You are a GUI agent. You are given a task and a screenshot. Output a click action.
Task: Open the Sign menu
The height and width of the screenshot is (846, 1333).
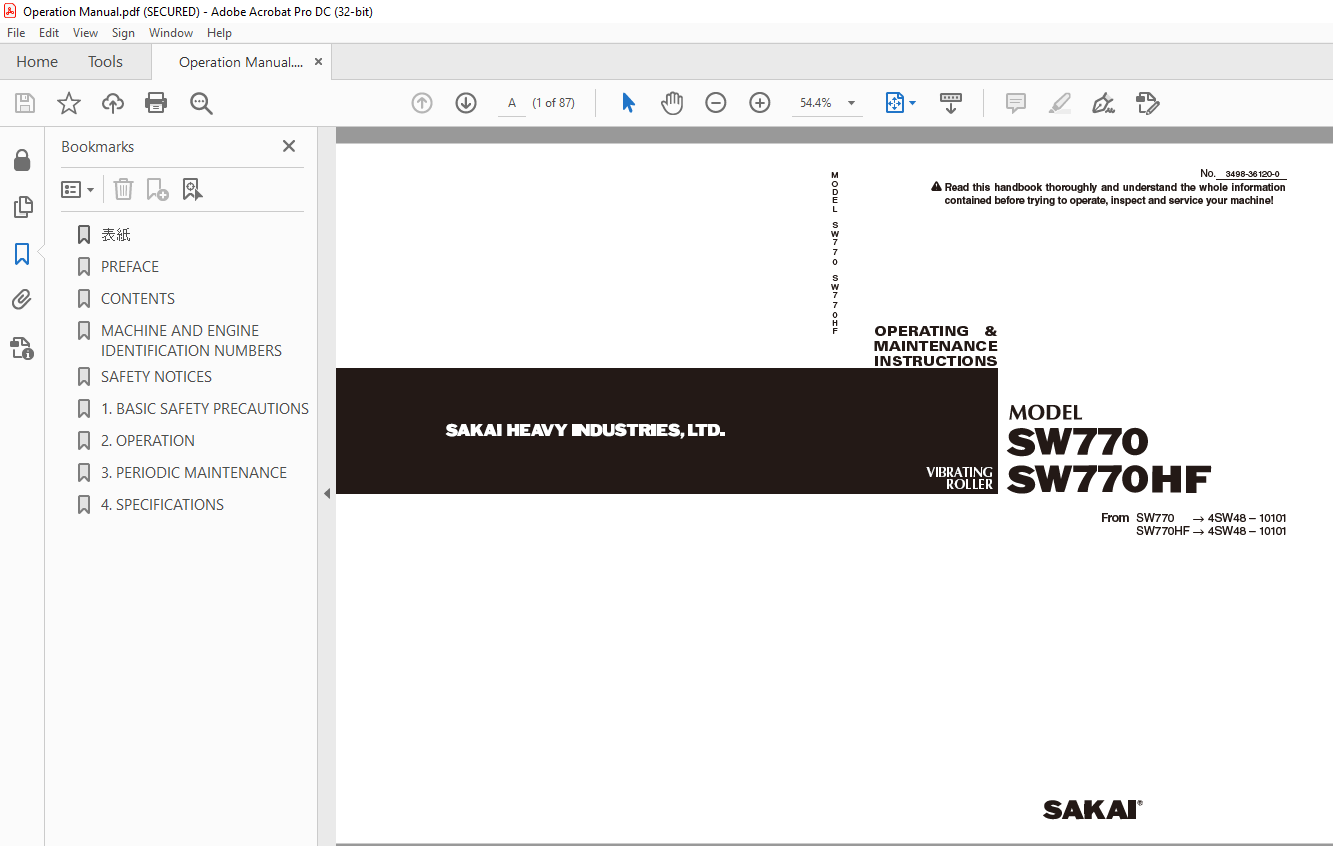click(x=124, y=33)
